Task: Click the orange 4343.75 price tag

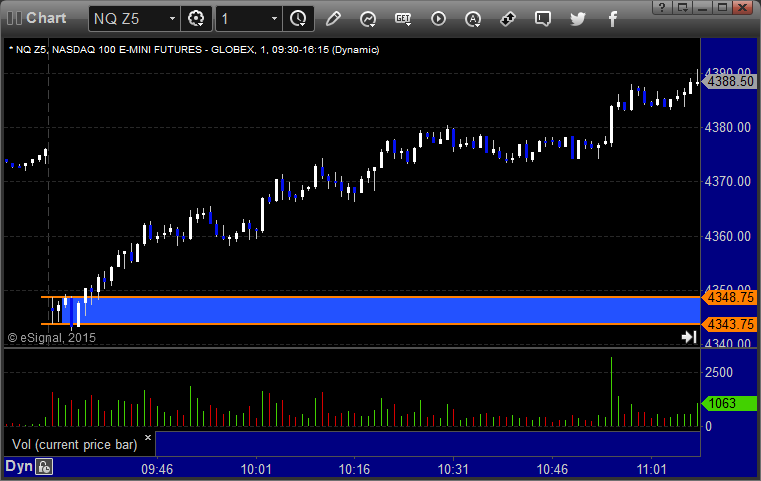Action: click(730, 324)
